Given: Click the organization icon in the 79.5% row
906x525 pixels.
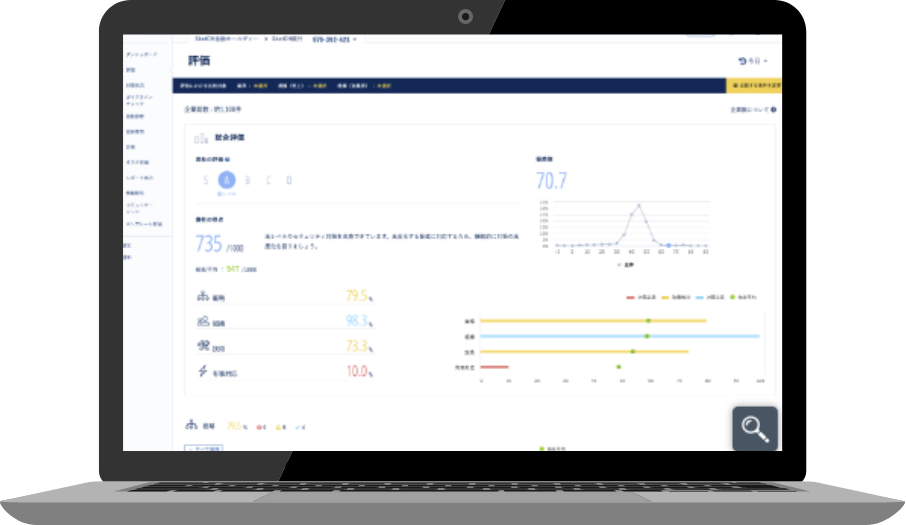Looking at the screenshot, I should pyautogui.click(x=203, y=297).
